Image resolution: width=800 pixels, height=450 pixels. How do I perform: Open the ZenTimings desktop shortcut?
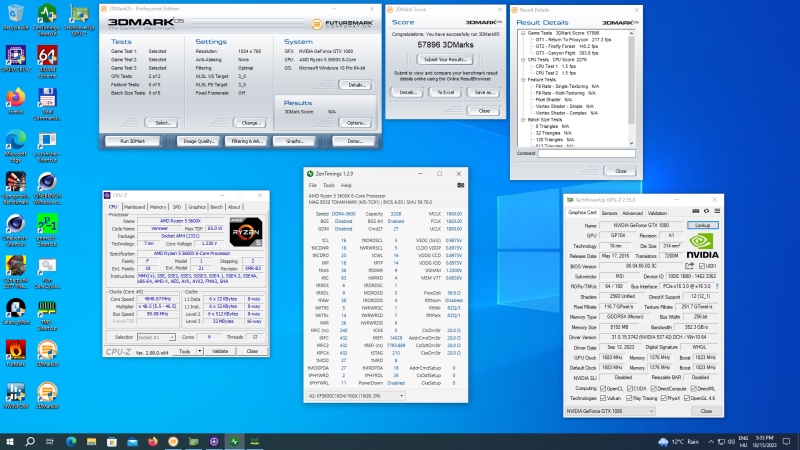coord(47,20)
